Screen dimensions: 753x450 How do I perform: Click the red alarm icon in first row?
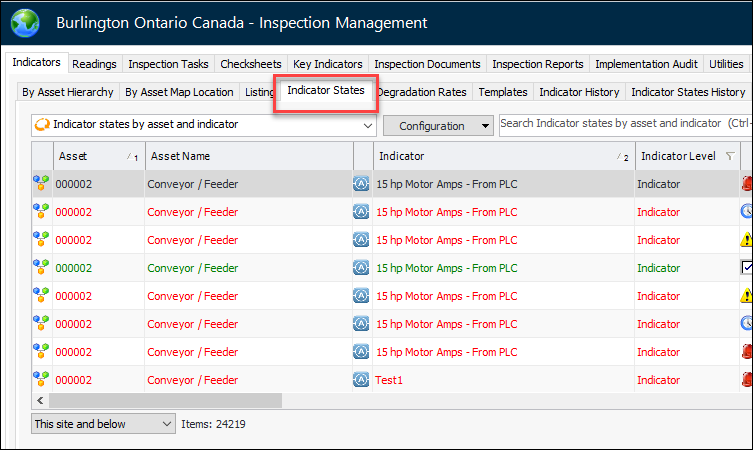[746, 184]
